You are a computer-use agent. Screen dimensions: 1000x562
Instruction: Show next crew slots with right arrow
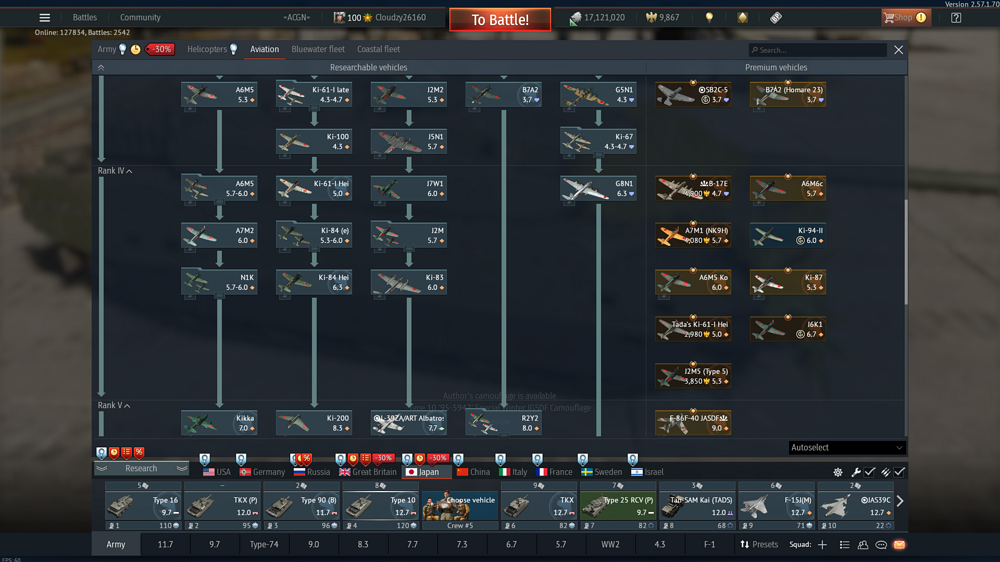coord(900,501)
